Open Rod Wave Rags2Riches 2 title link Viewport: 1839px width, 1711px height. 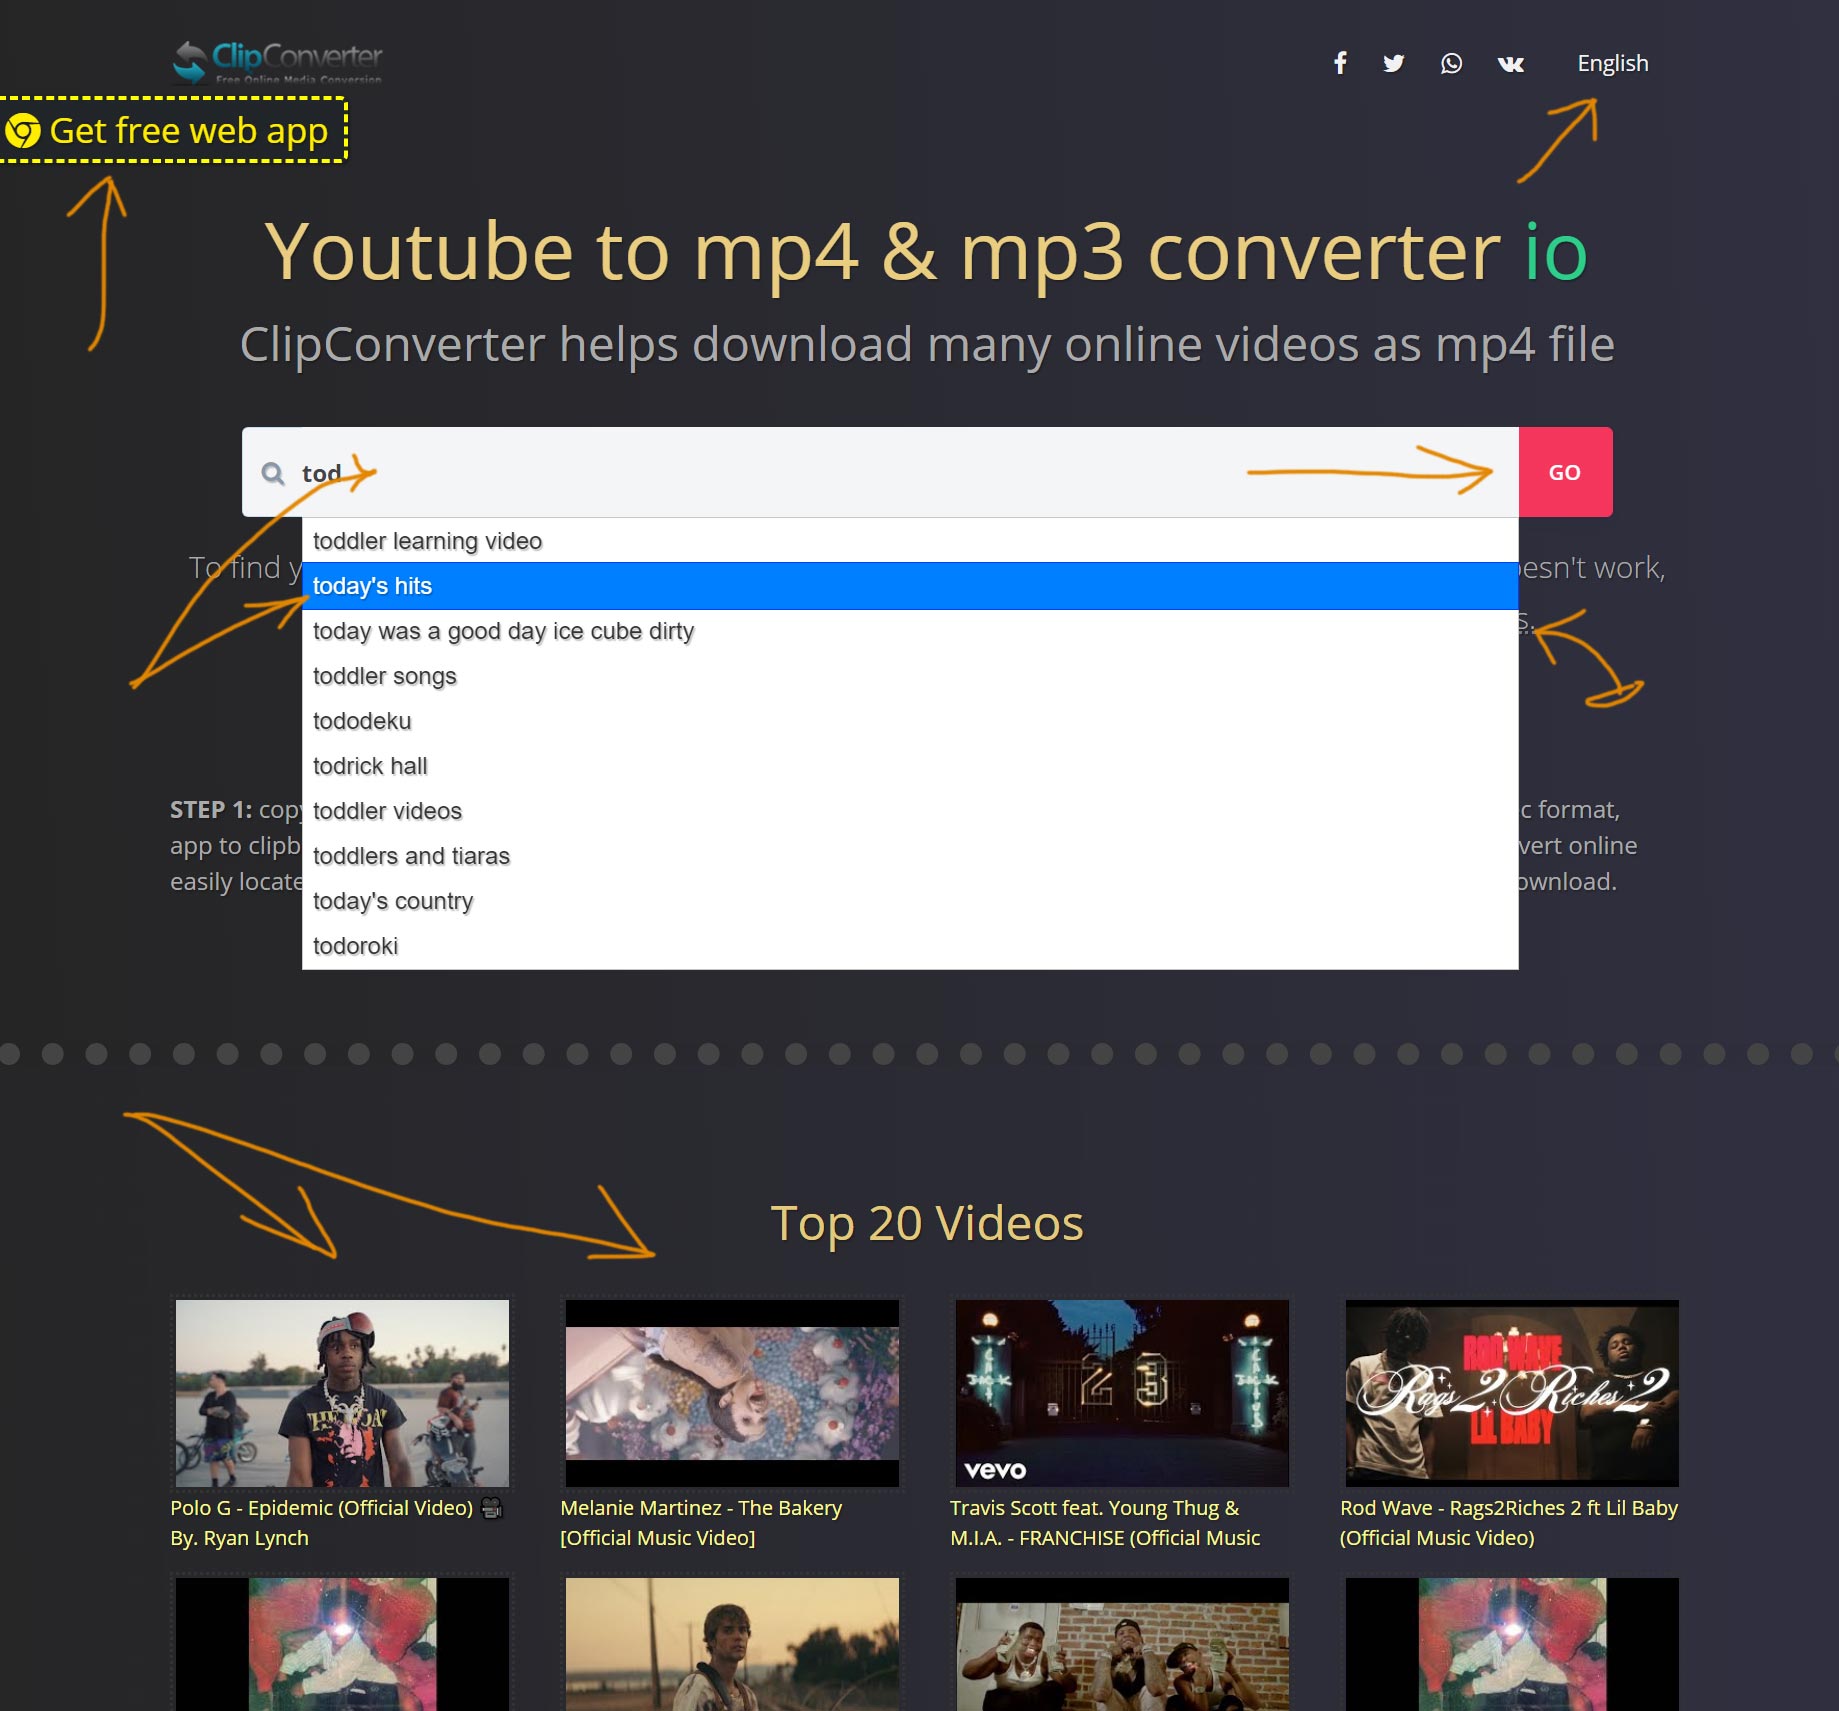pyautogui.click(x=1508, y=1522)
